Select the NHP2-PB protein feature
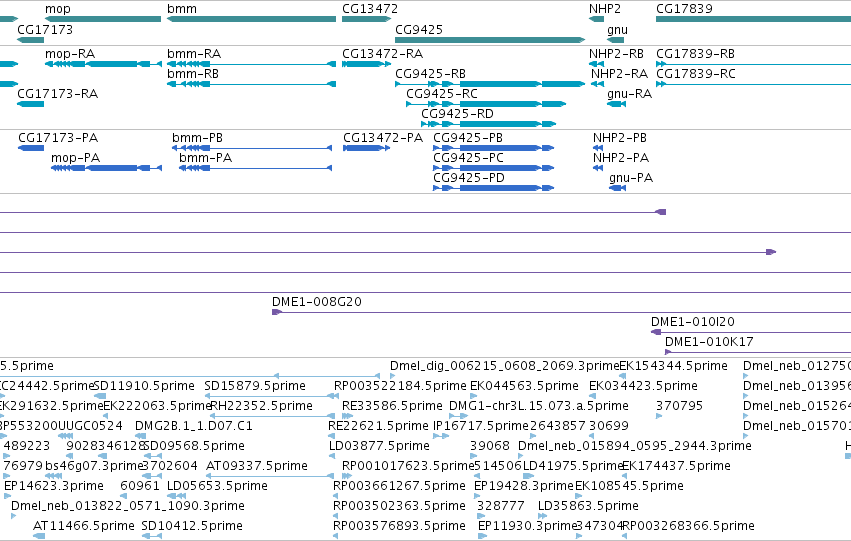Image resolution: width=851 pixels, height=541 pixels. [598, 148]
